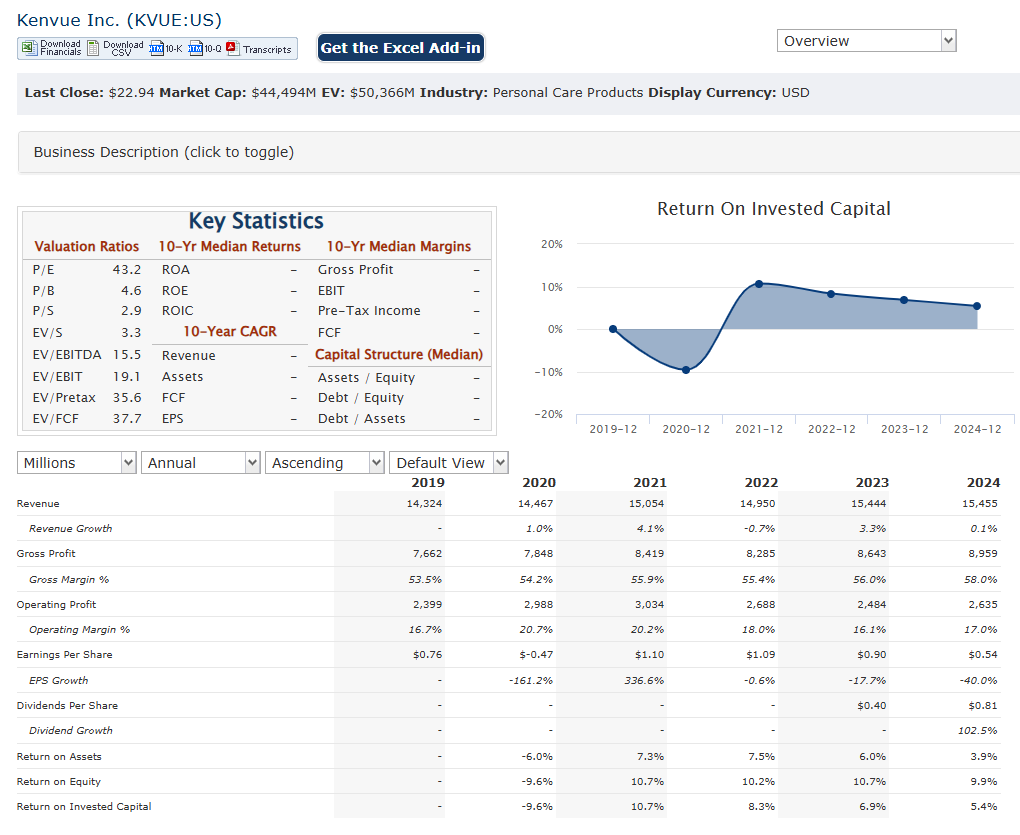Click the Dividends Per Share row label
Viewport: 1020px width, 835px height.
point(67,706)
